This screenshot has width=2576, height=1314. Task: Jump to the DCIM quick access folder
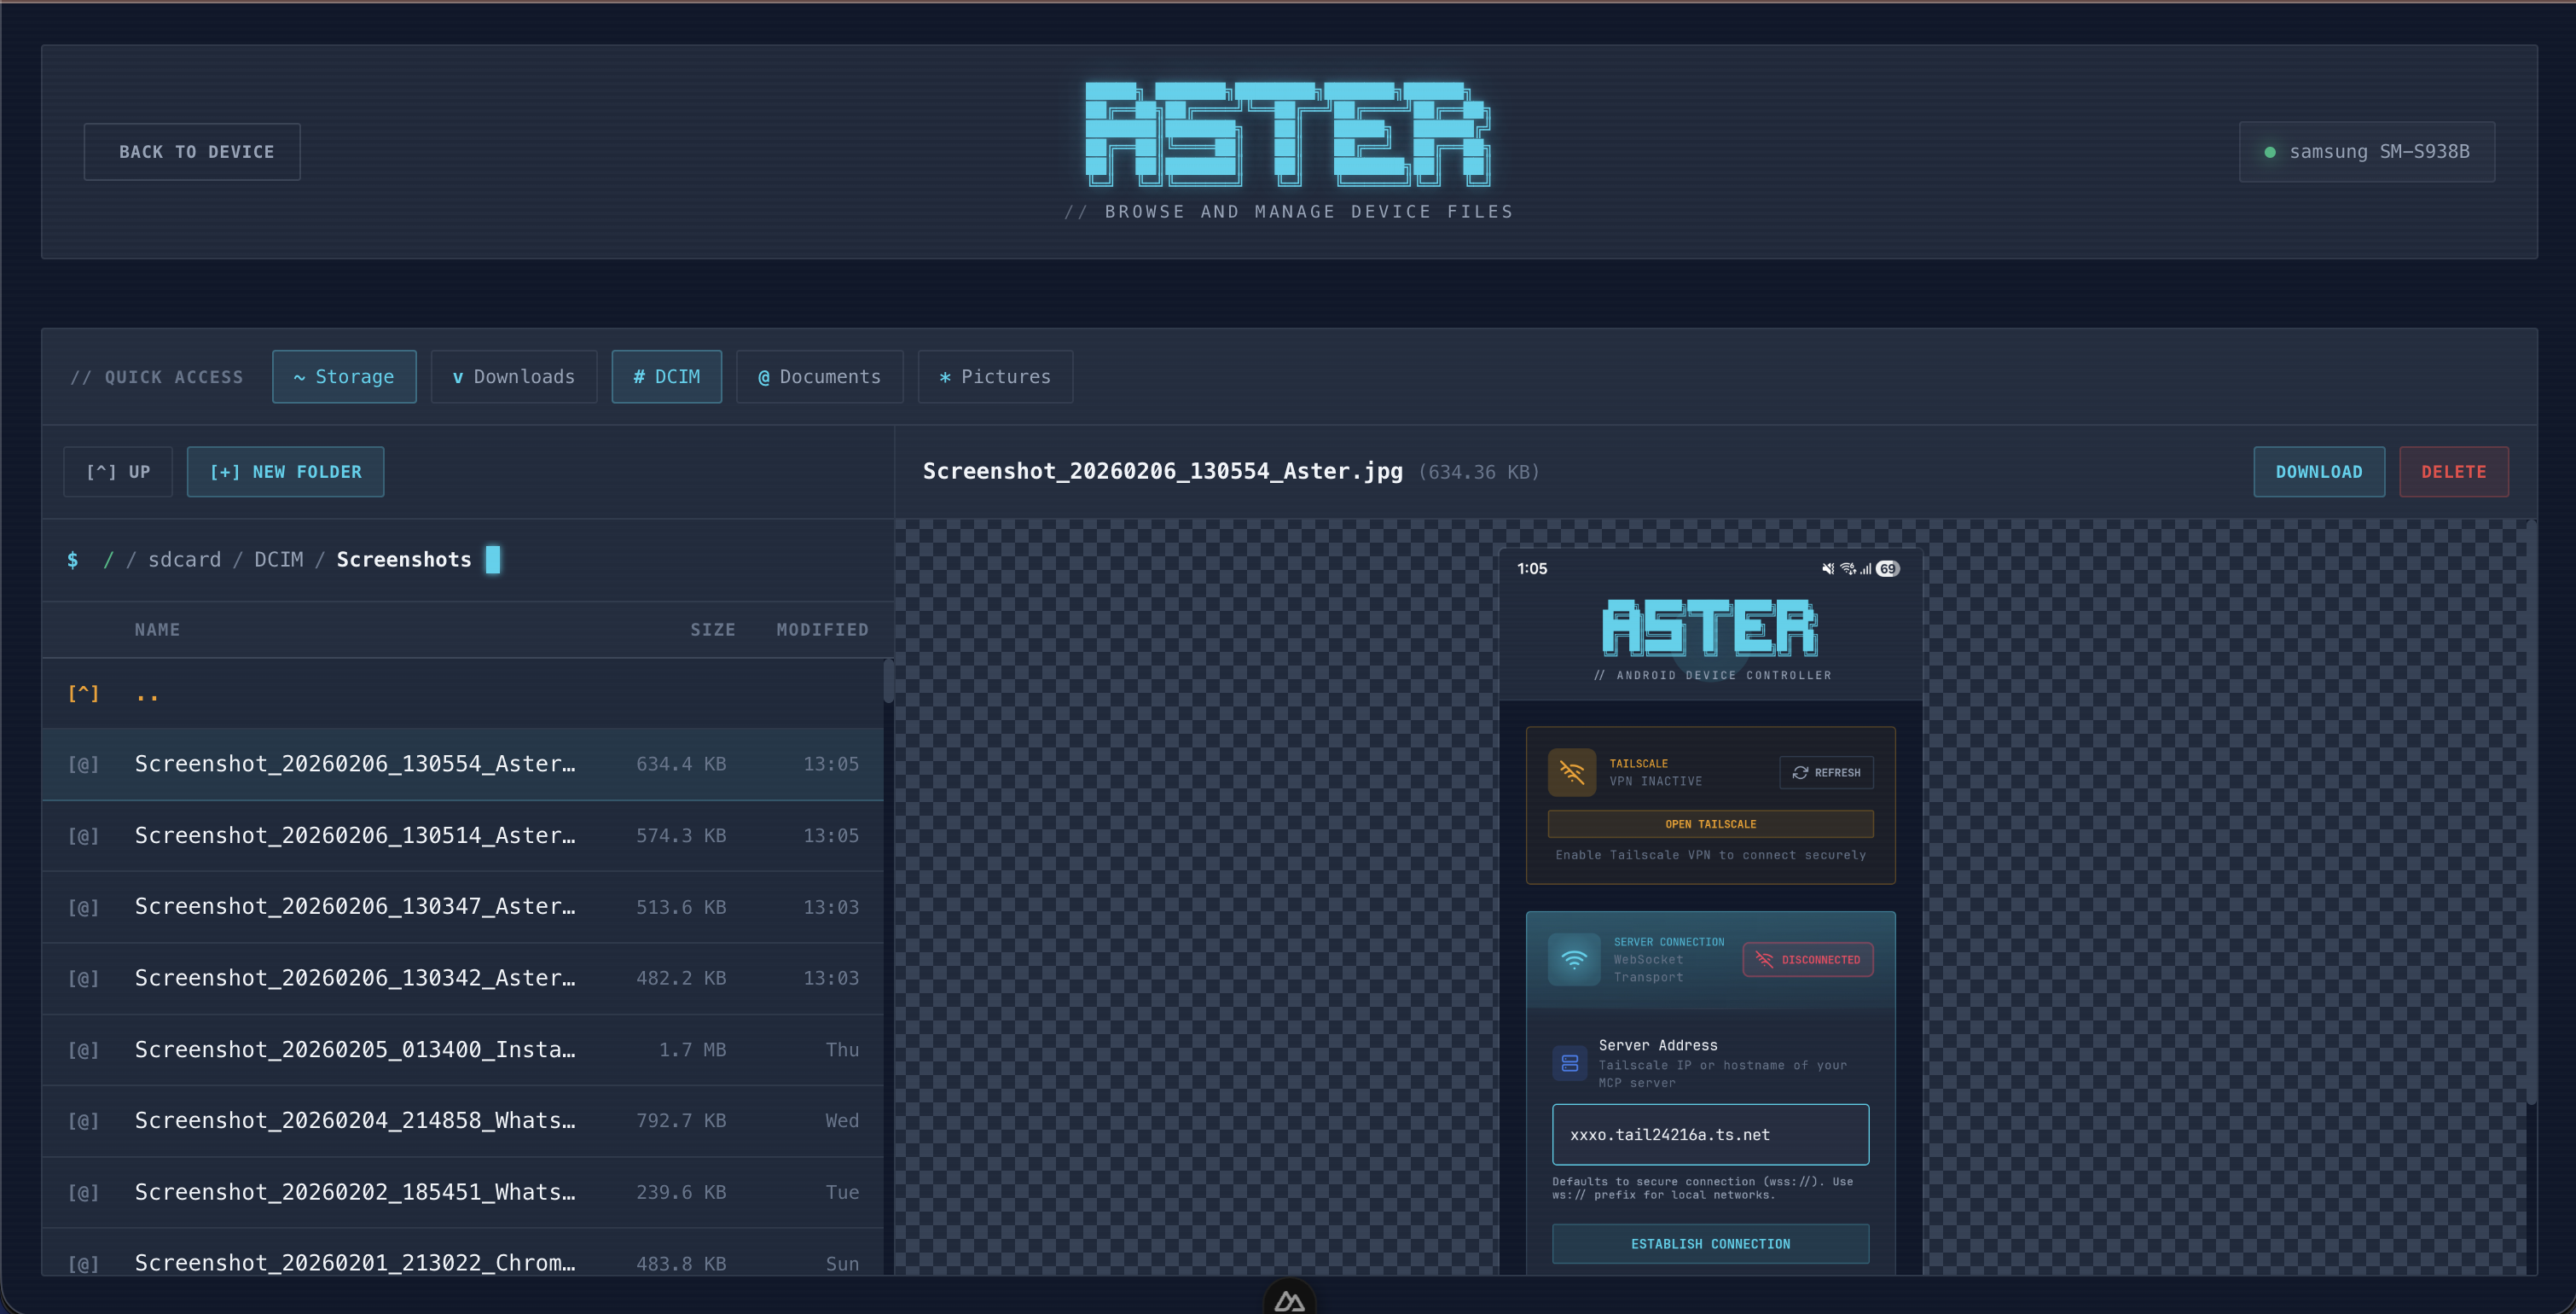pos(666,377)
